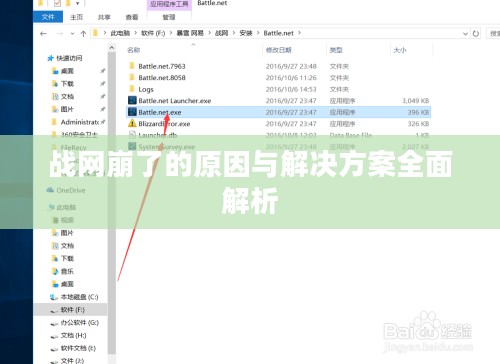The width and height of the screenshot is (500, 364).
Task: Click pin icon next to quick access 桌面
Action: coord(103,71)
